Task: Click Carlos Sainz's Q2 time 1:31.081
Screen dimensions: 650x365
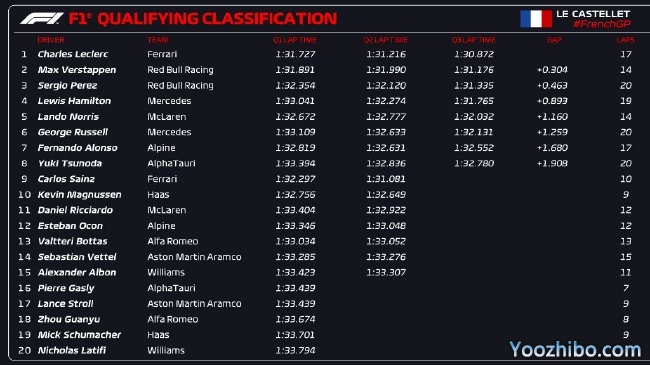Action: tap(386, 179)
